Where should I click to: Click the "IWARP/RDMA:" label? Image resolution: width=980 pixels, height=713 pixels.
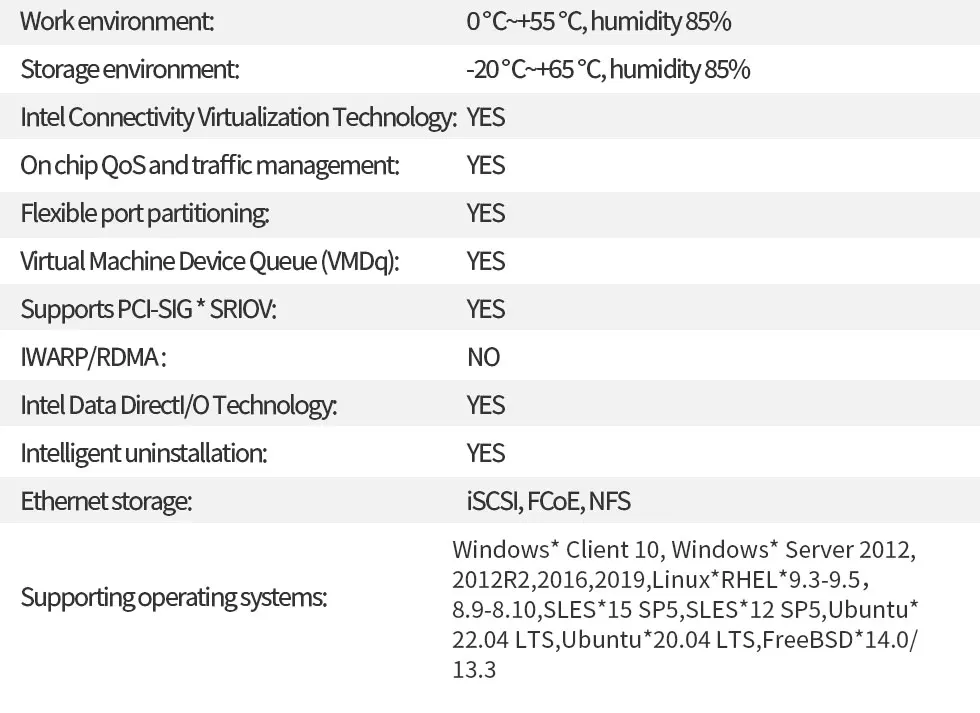pyautogui.click(x=93, y=357)
